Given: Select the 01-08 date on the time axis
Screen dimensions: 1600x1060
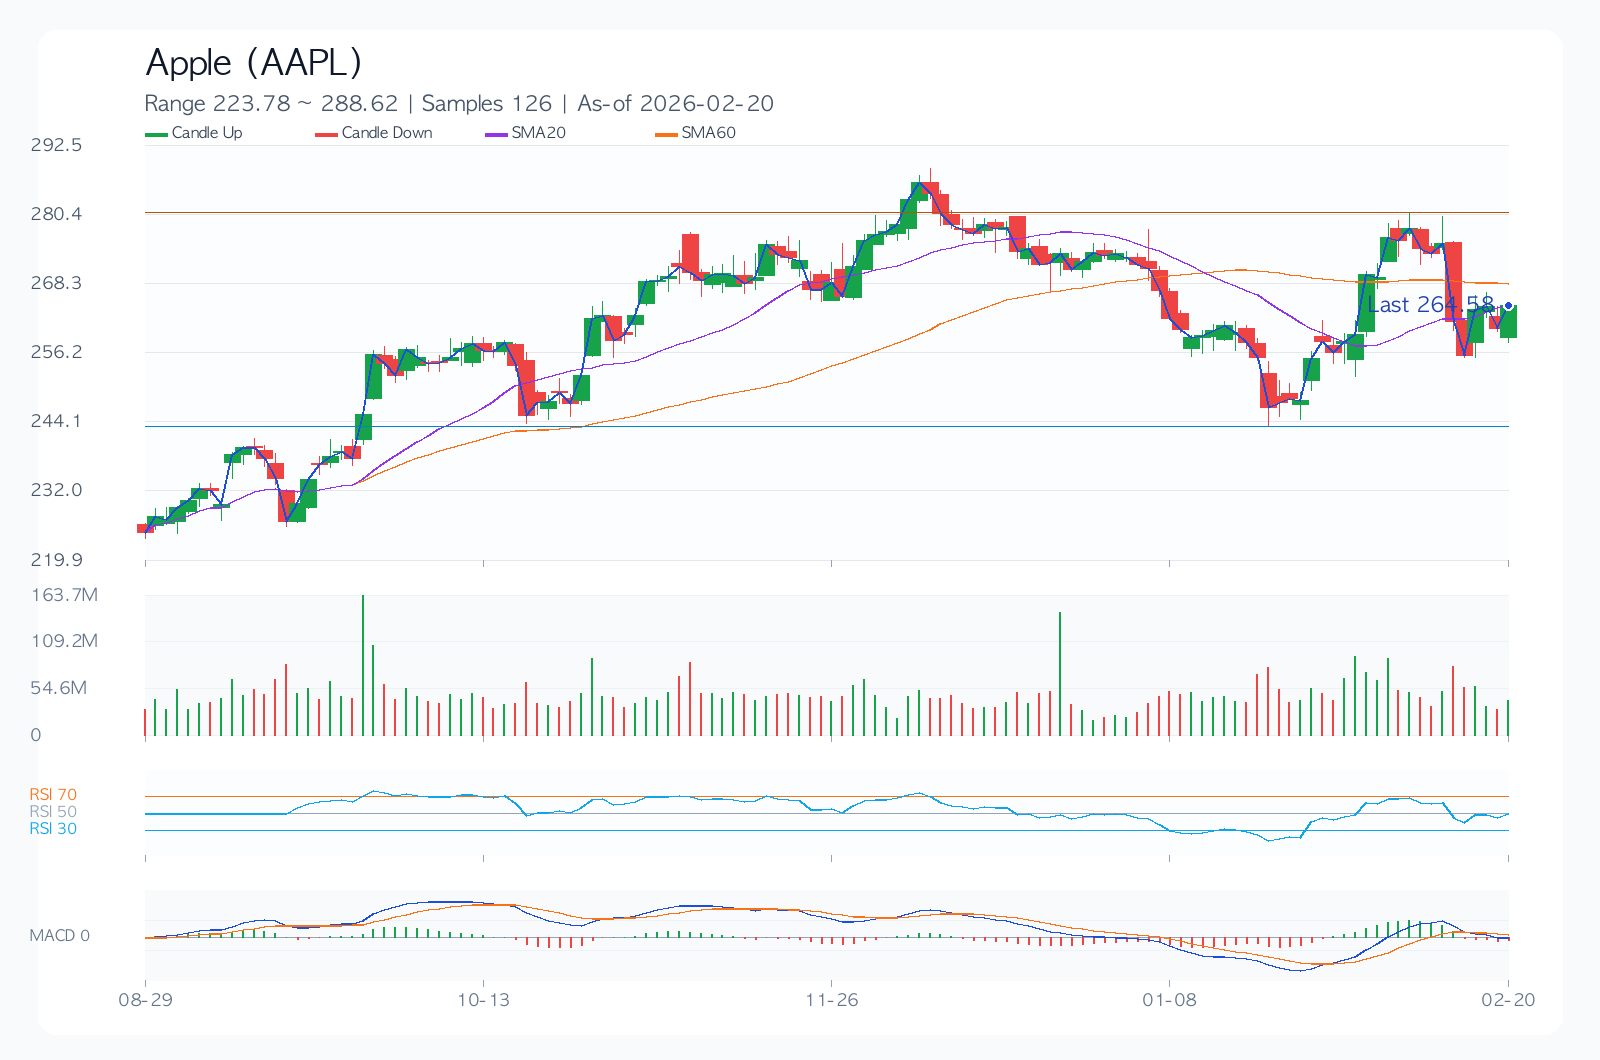Looking at the screenshot, I should [1169, 1000].
